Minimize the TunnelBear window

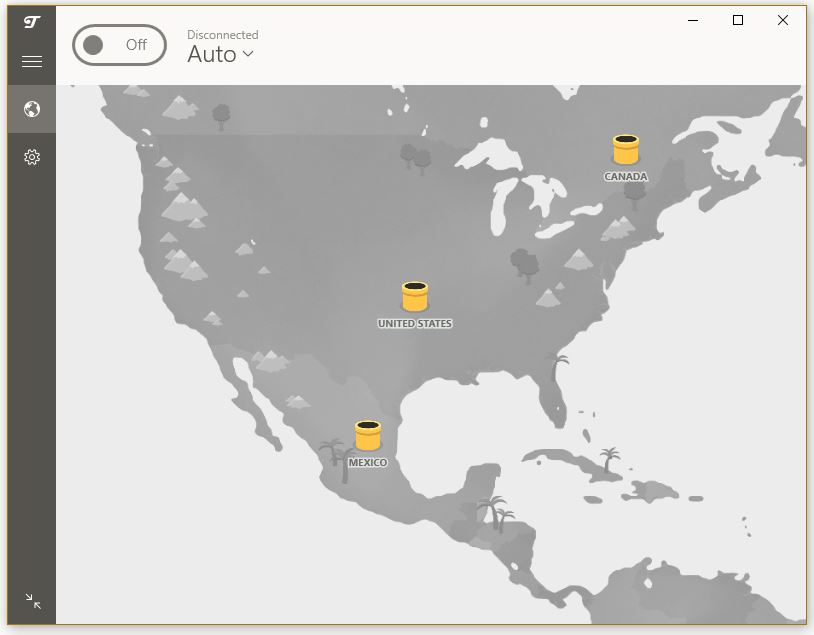[693, 20]
